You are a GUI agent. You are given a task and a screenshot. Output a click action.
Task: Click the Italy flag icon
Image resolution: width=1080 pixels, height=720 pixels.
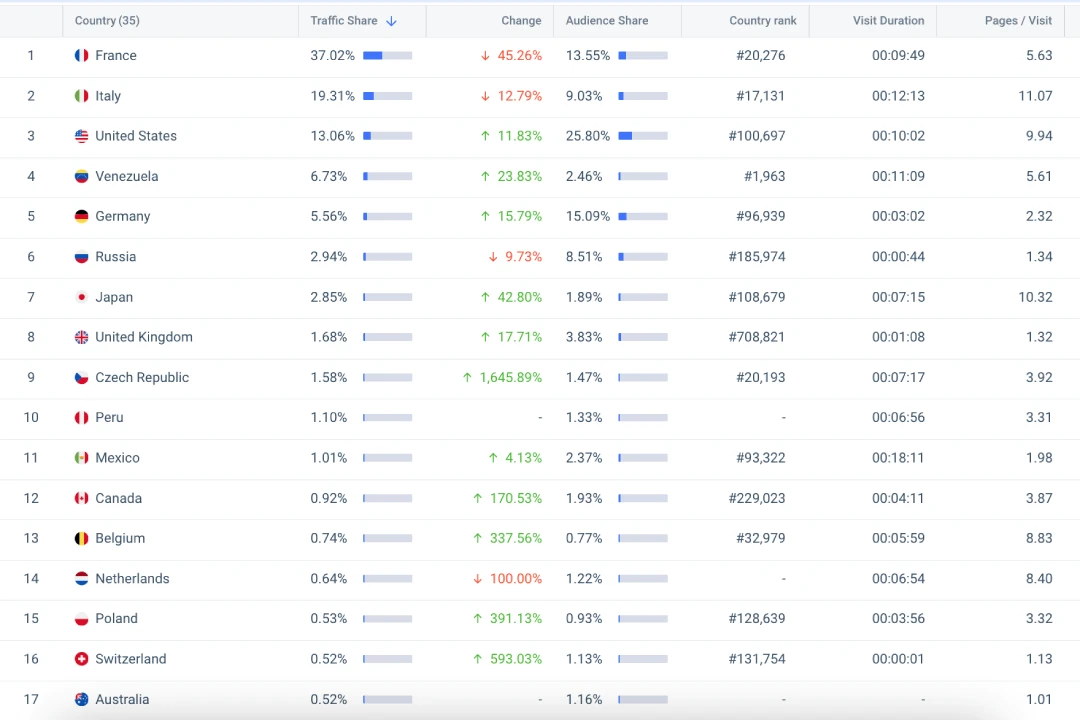[x=82, y=96]
